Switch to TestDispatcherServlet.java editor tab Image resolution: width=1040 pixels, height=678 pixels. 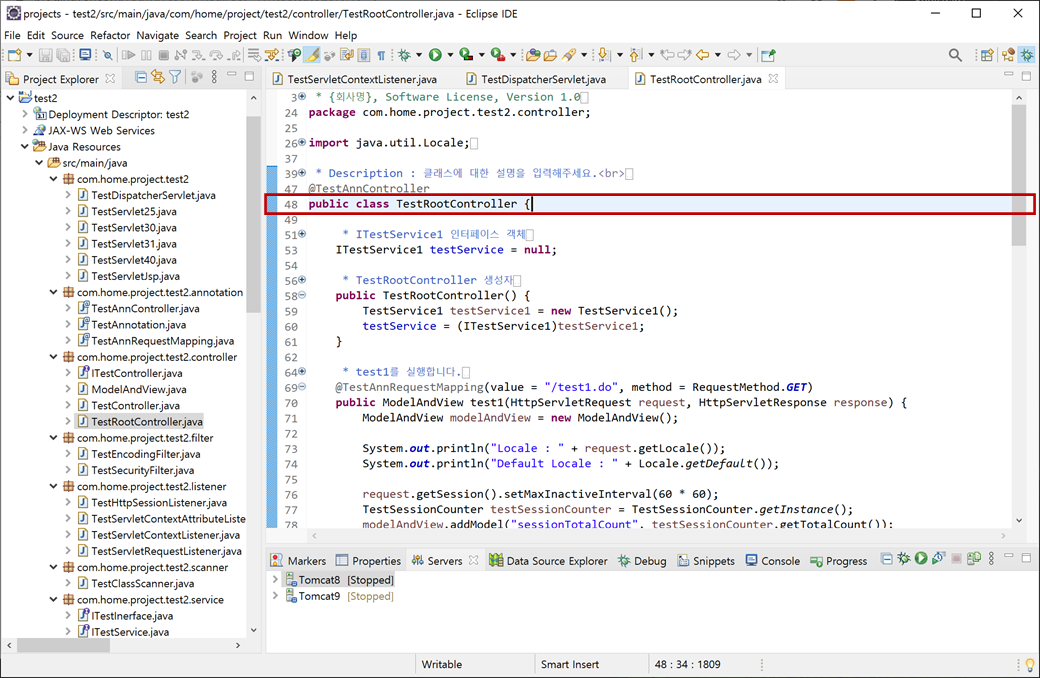click(536, 79)
